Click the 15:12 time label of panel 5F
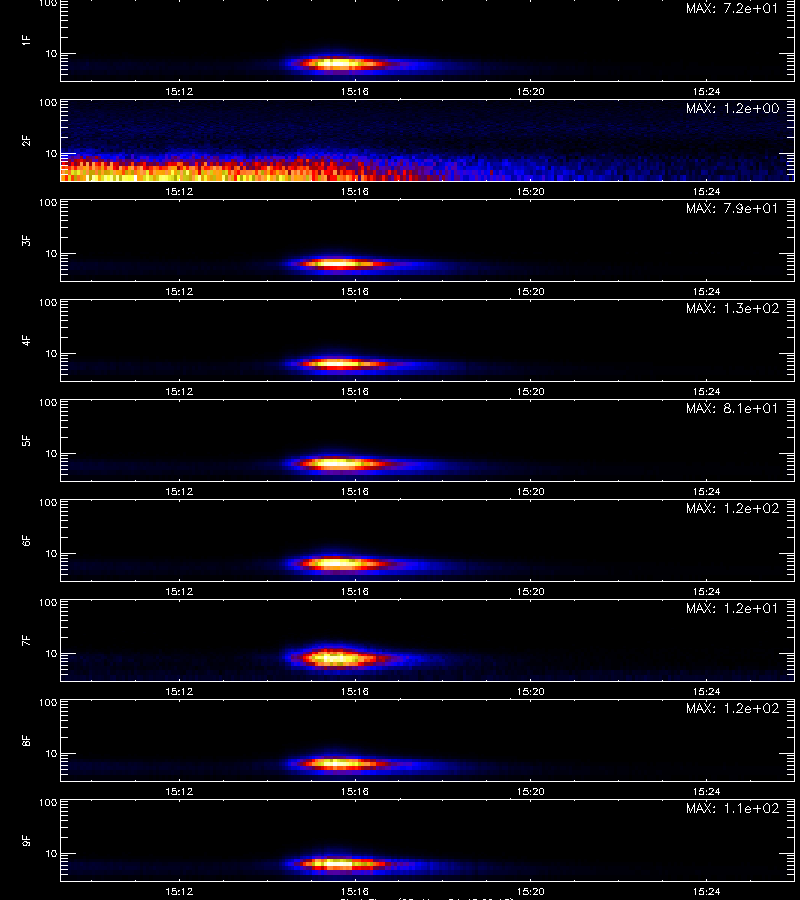Screen dimensions: 800x900 pos(179,492)
